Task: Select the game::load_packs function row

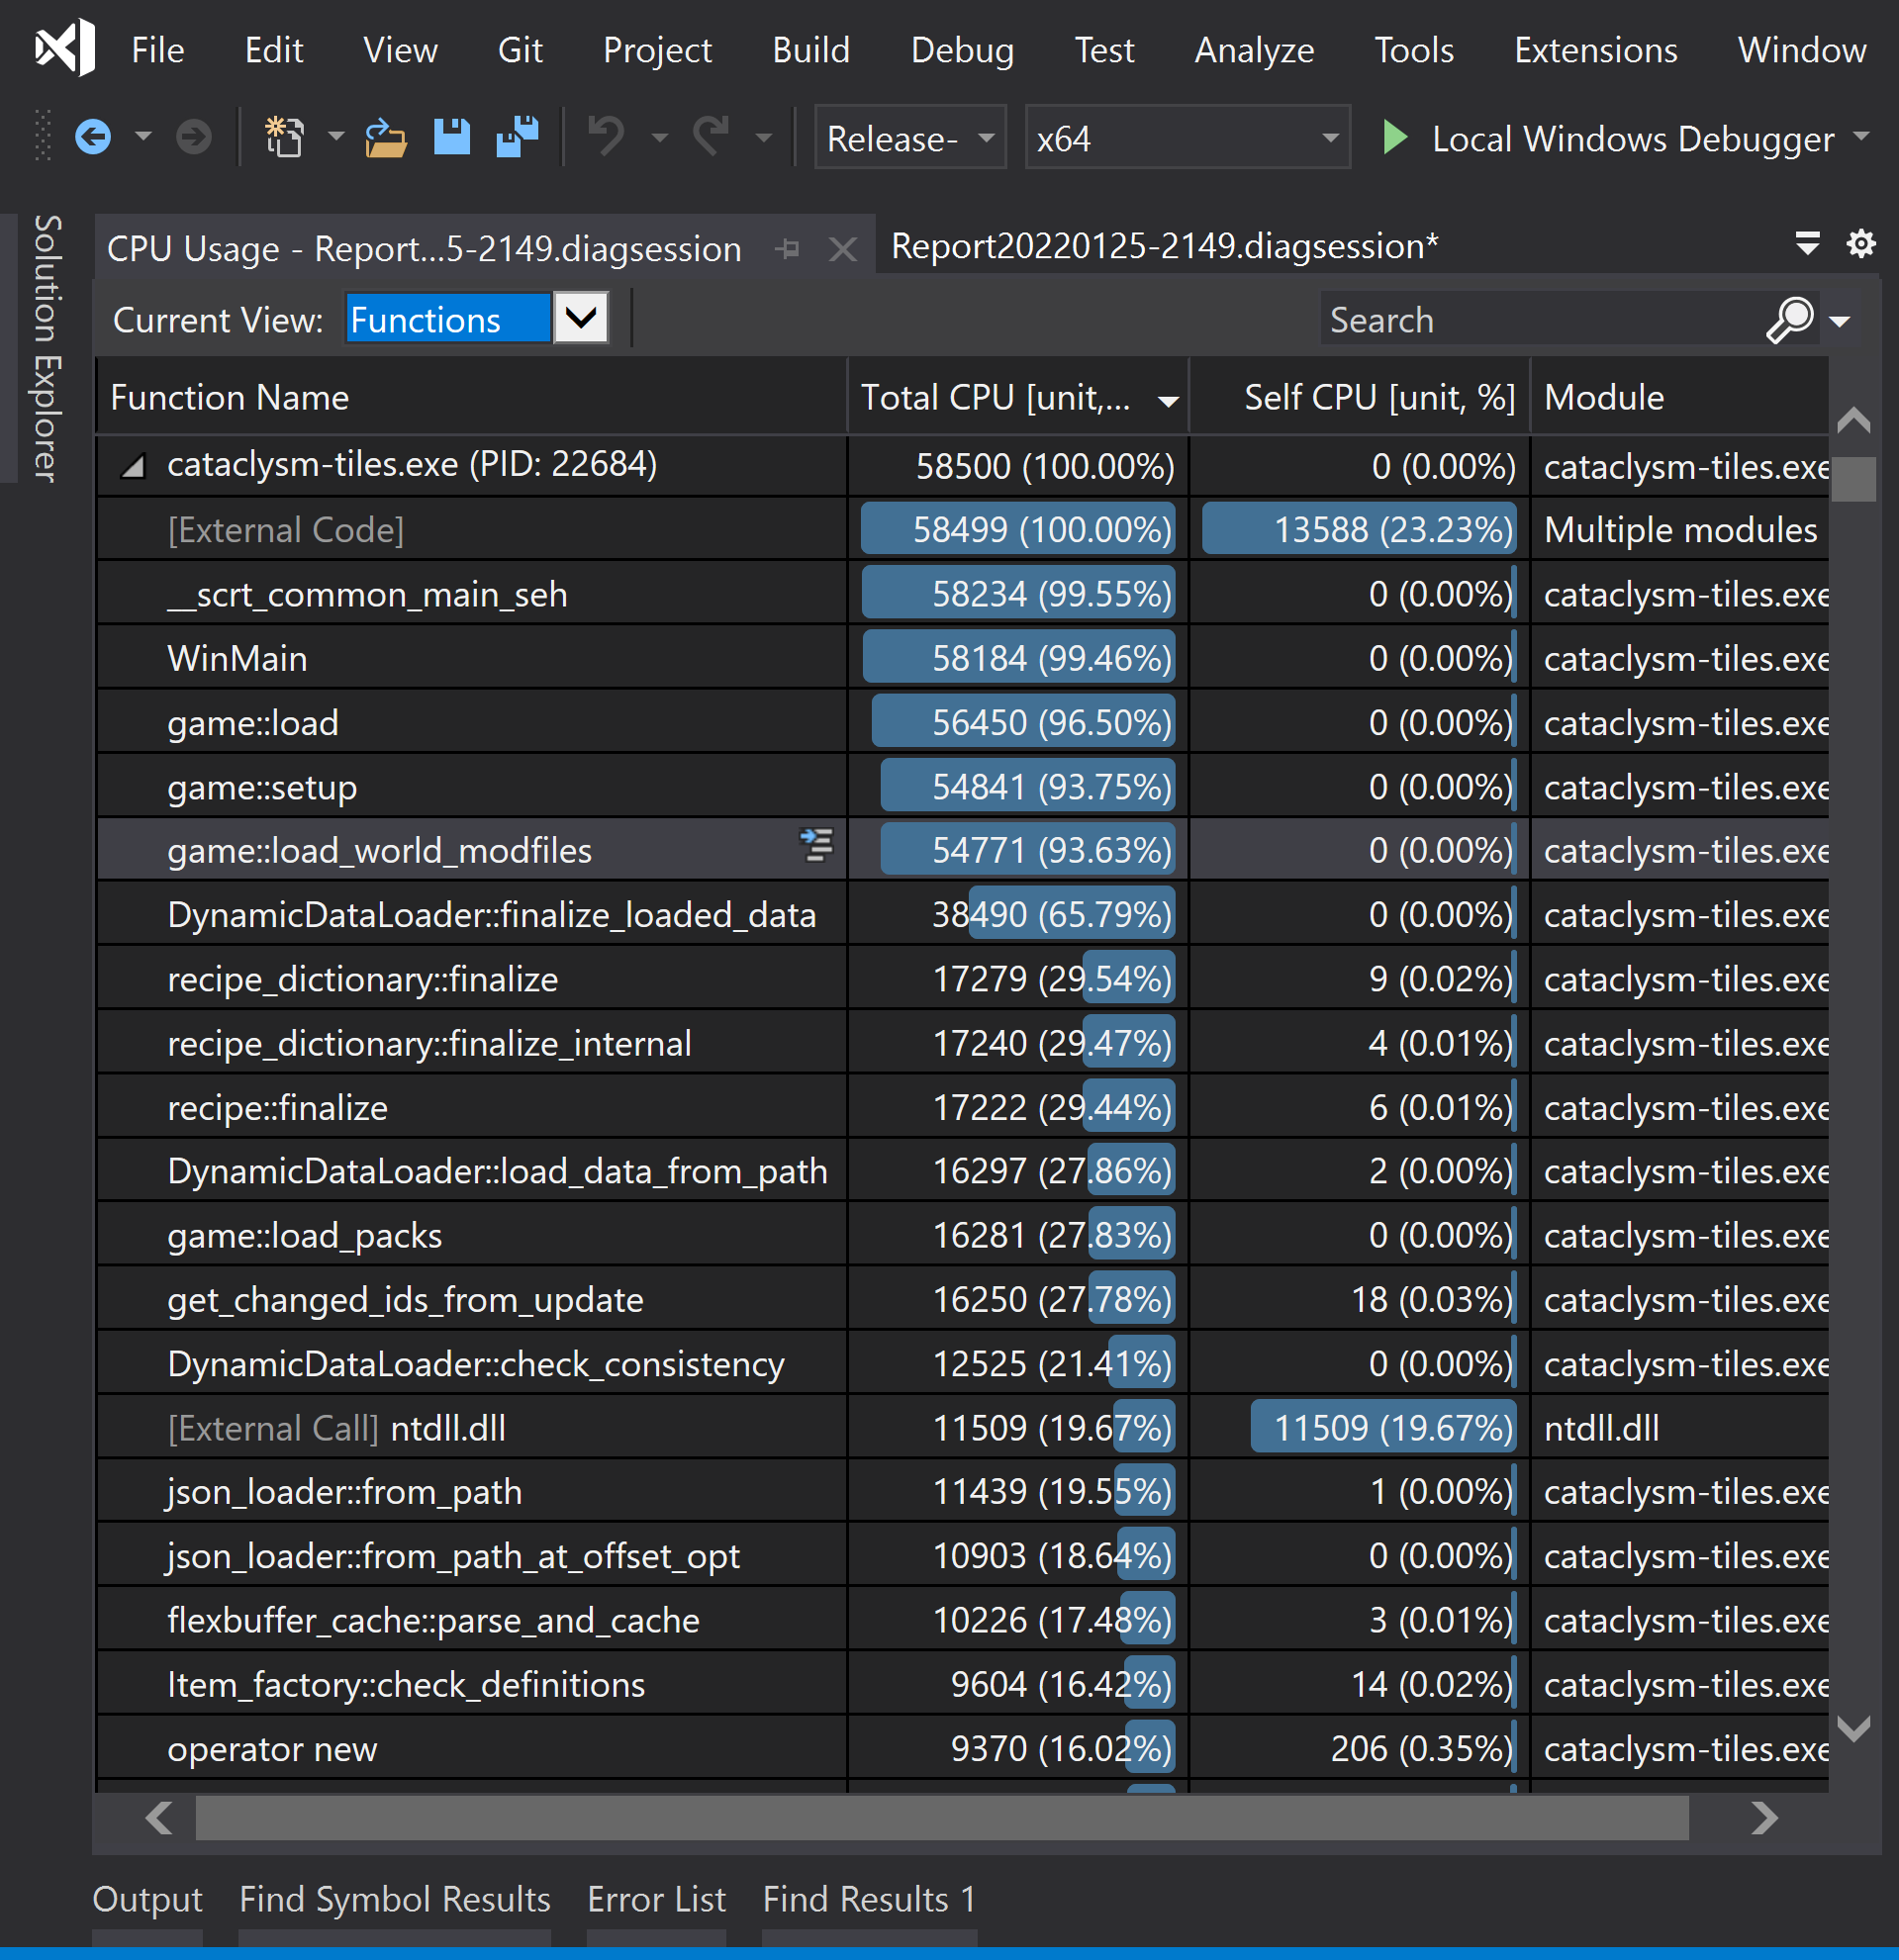Action: click(x=962, y=1235)
